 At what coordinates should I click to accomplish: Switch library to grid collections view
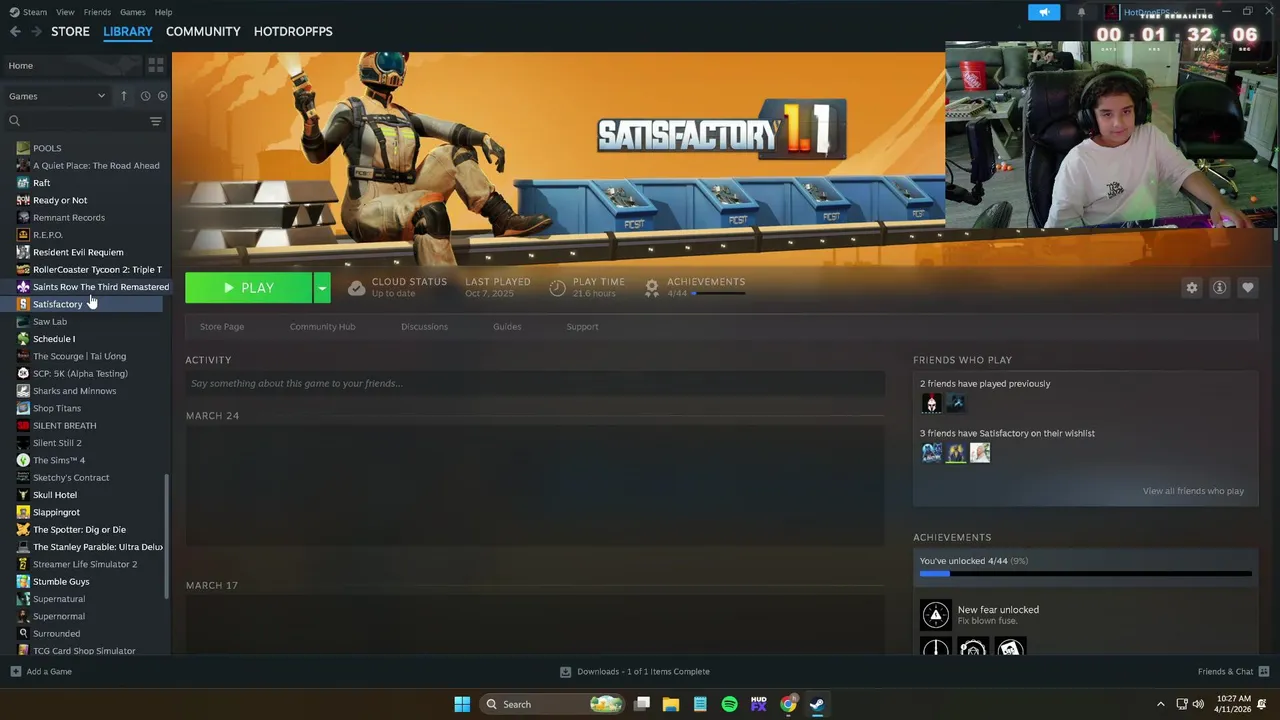point(156,65)
